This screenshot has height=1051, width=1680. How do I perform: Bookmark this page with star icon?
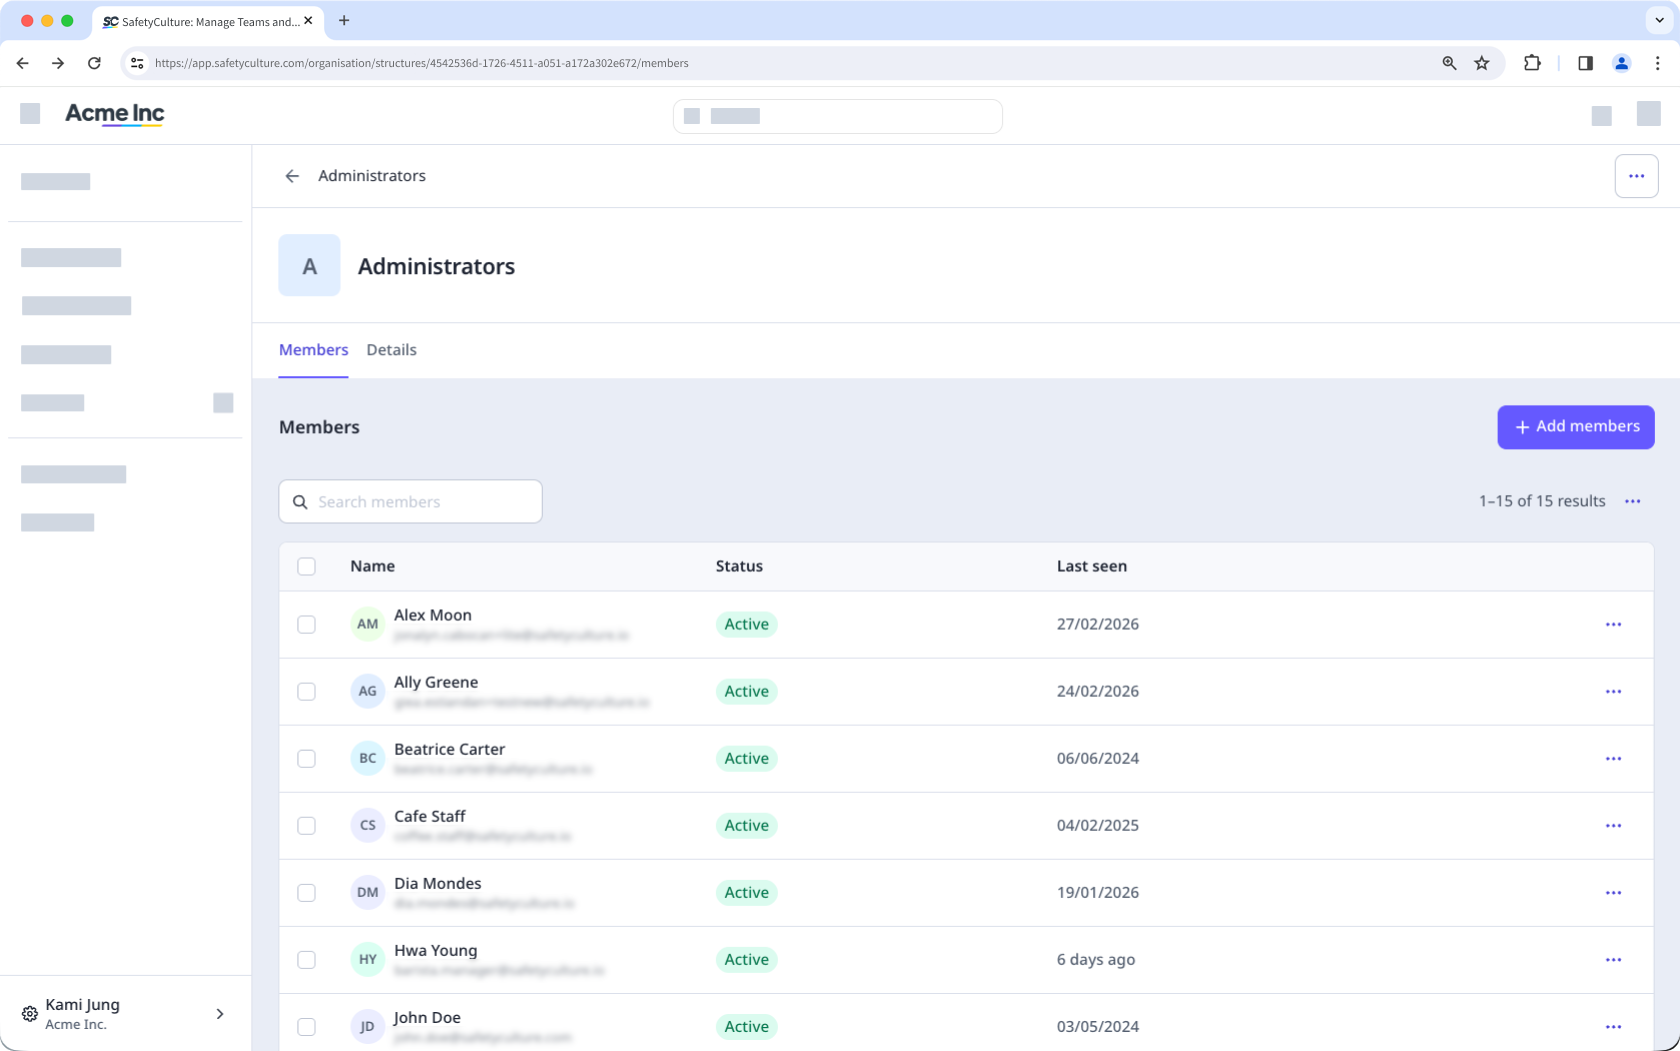click(x=1482, y=63)
